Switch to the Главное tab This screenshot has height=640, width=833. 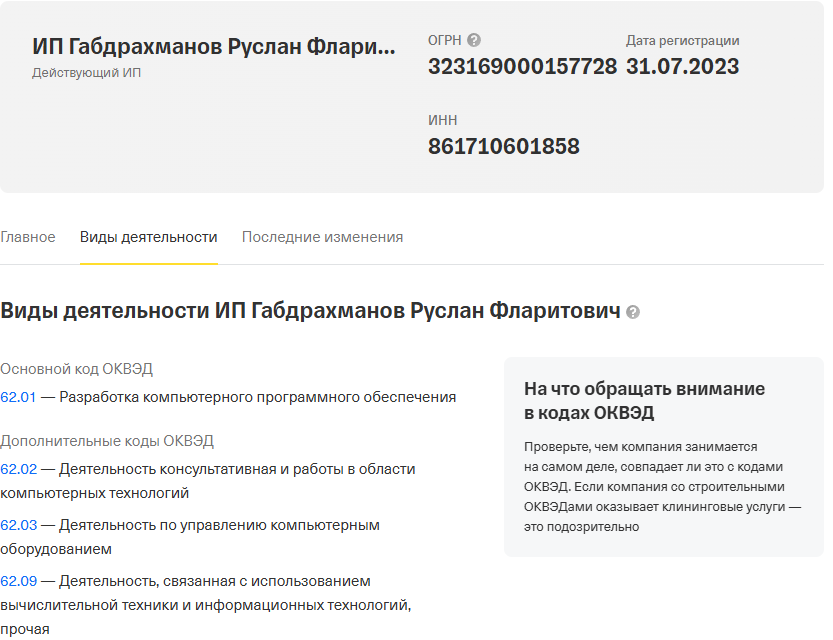click(28, 237)
